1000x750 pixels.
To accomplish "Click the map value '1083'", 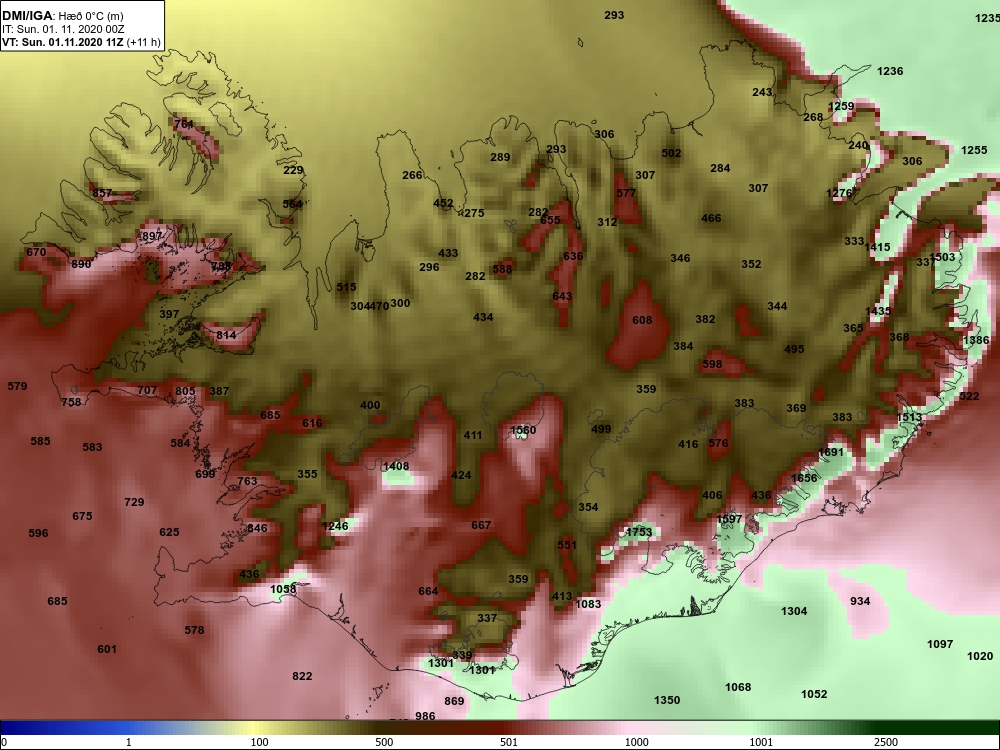I will point(588,603).
